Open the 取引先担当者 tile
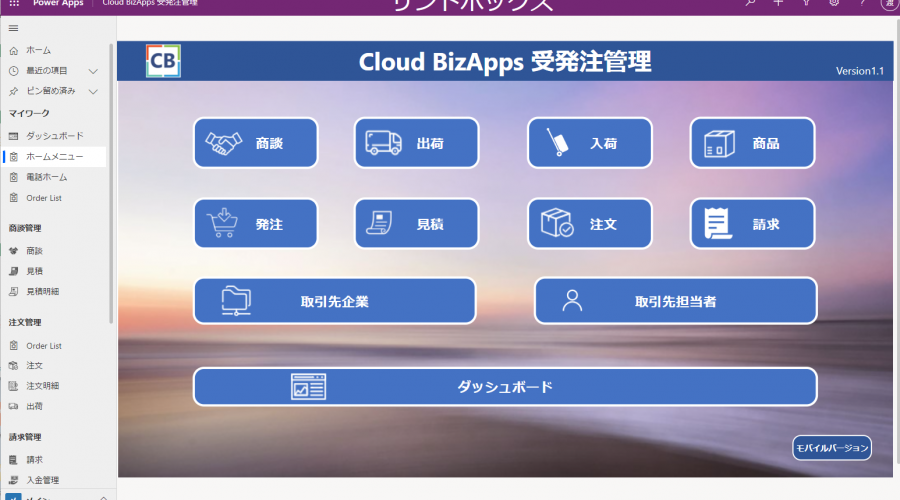This screenshot has width=900, height=500. point(676,301)
